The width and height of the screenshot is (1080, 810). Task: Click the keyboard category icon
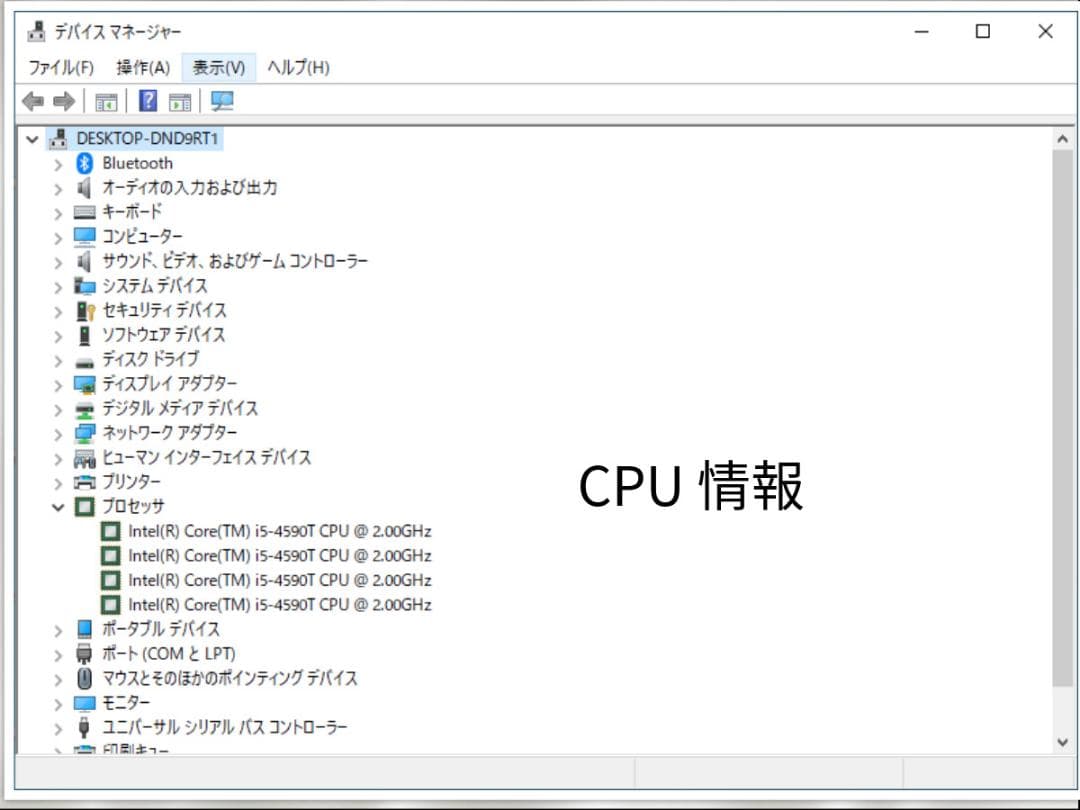pyautogui.click(x=84, y=211)
